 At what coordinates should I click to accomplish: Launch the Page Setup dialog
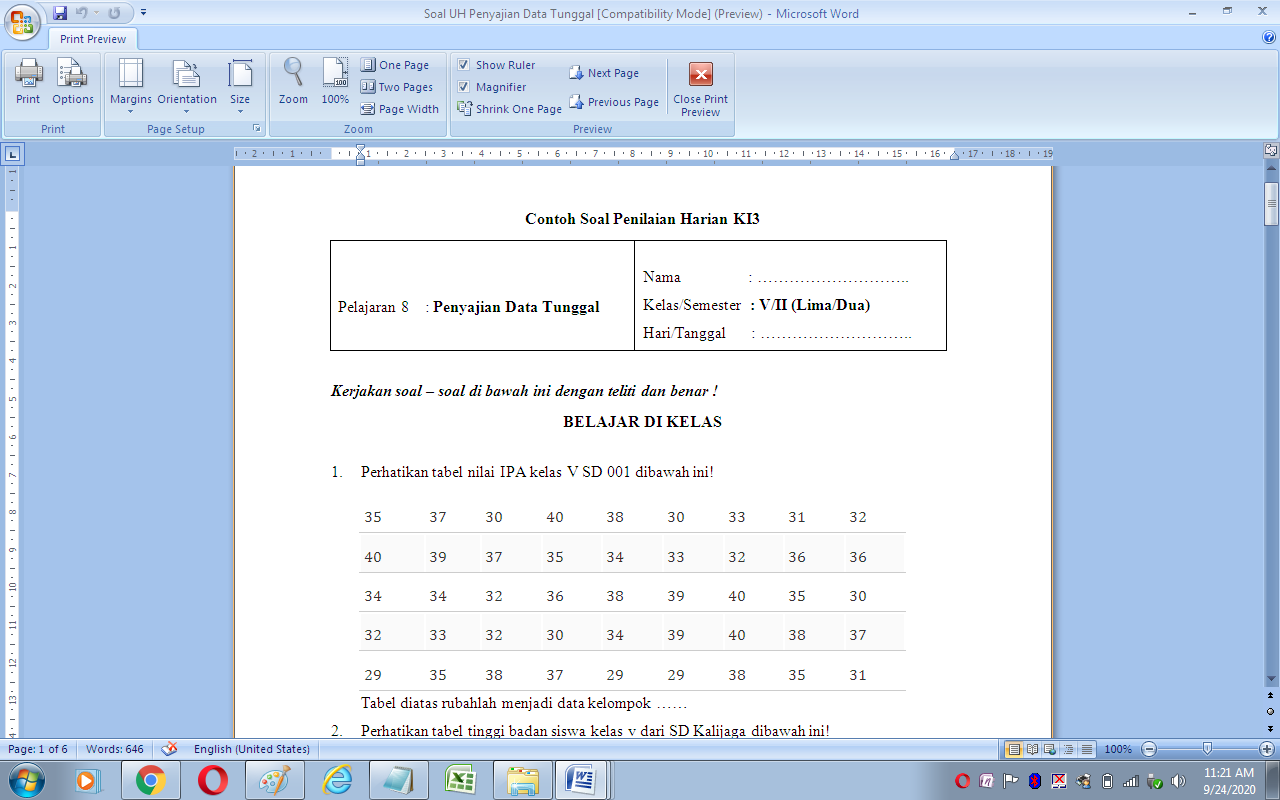[257, 129]
